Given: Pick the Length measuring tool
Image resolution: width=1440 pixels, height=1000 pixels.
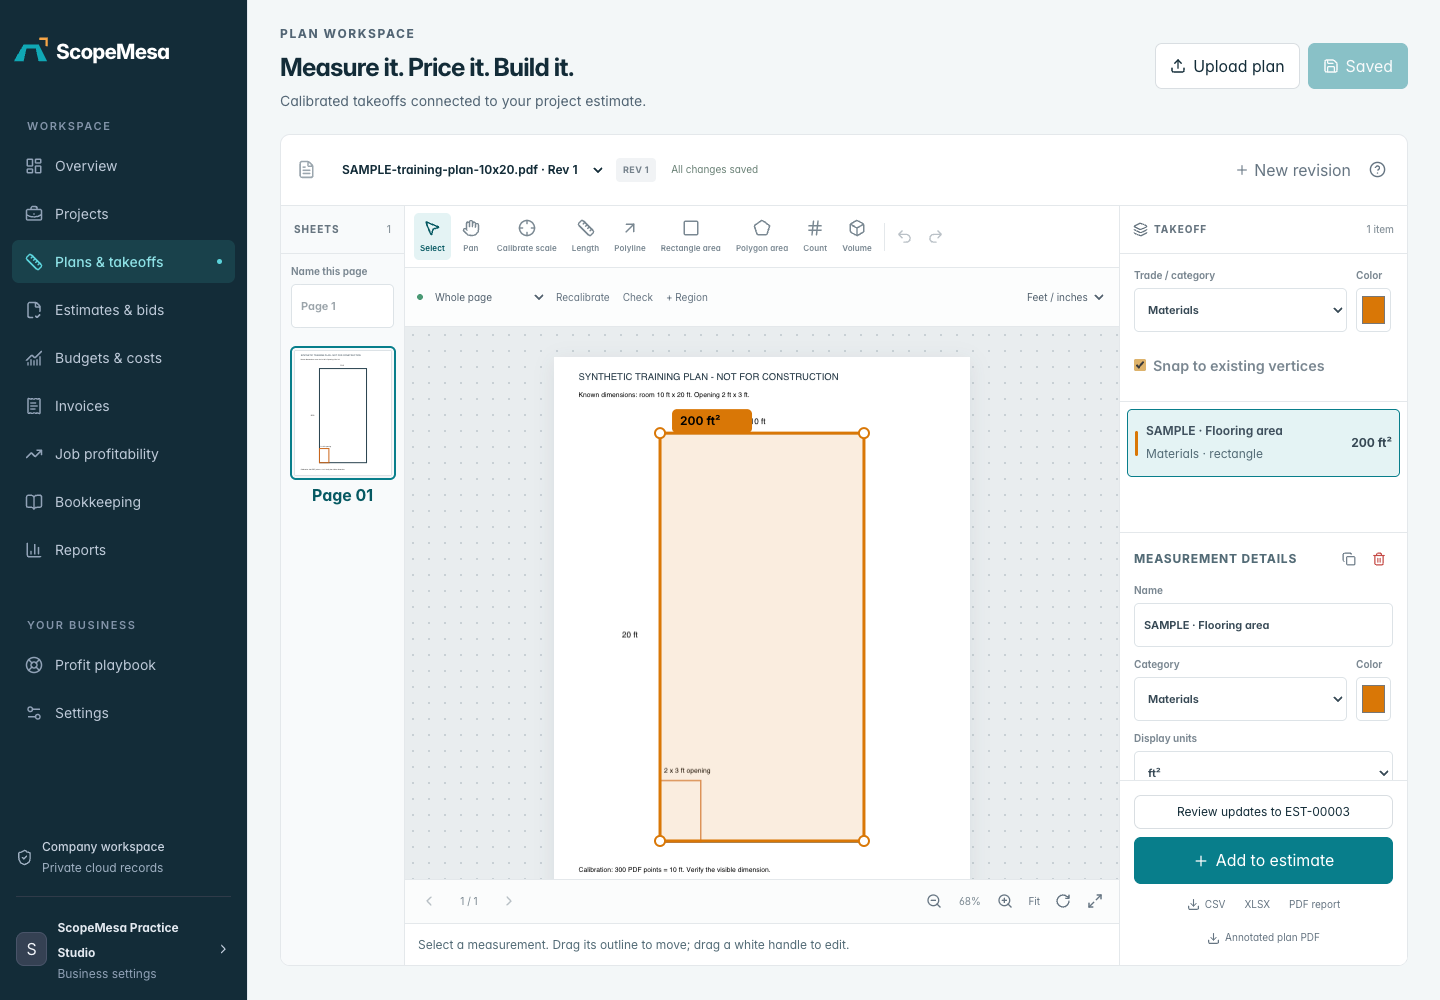Looking at the screenshot, I should click(x=585, y=236).
